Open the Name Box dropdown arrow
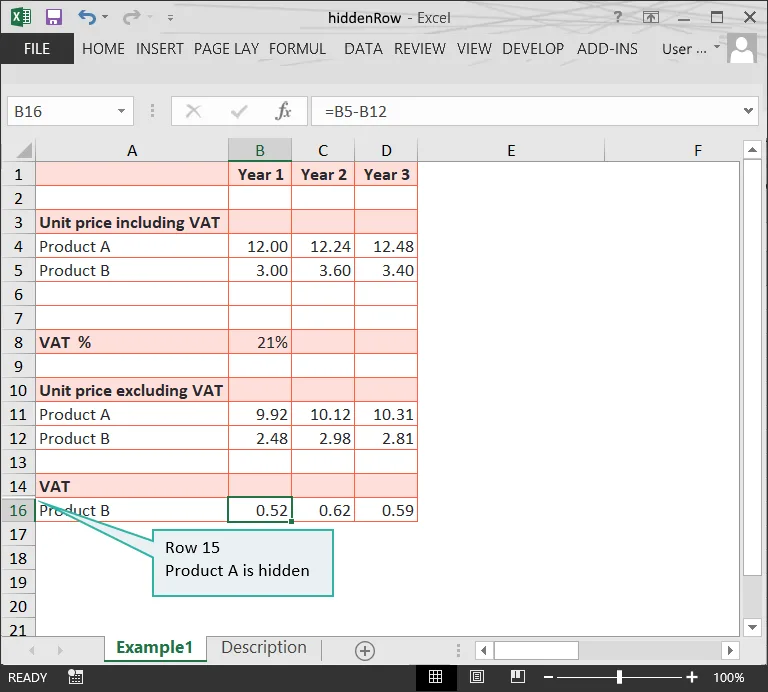This screenshot has width=768, height=692. [122, 111]
